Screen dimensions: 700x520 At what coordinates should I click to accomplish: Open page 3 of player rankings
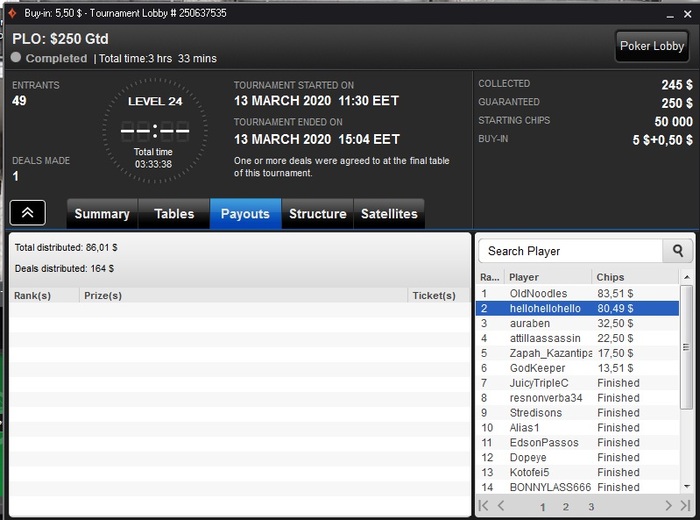pos(591,507)
